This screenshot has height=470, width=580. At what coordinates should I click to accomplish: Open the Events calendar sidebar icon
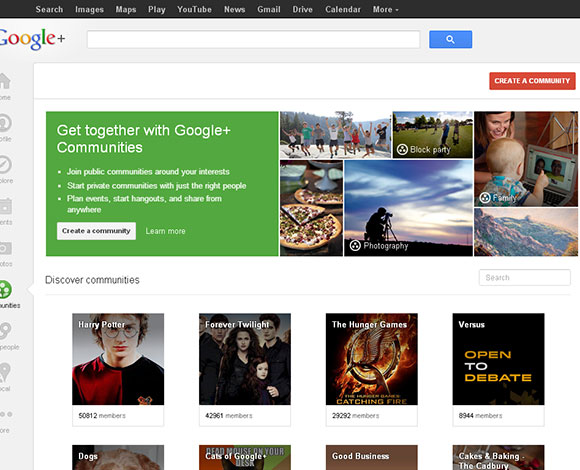(x=5, y=206)
